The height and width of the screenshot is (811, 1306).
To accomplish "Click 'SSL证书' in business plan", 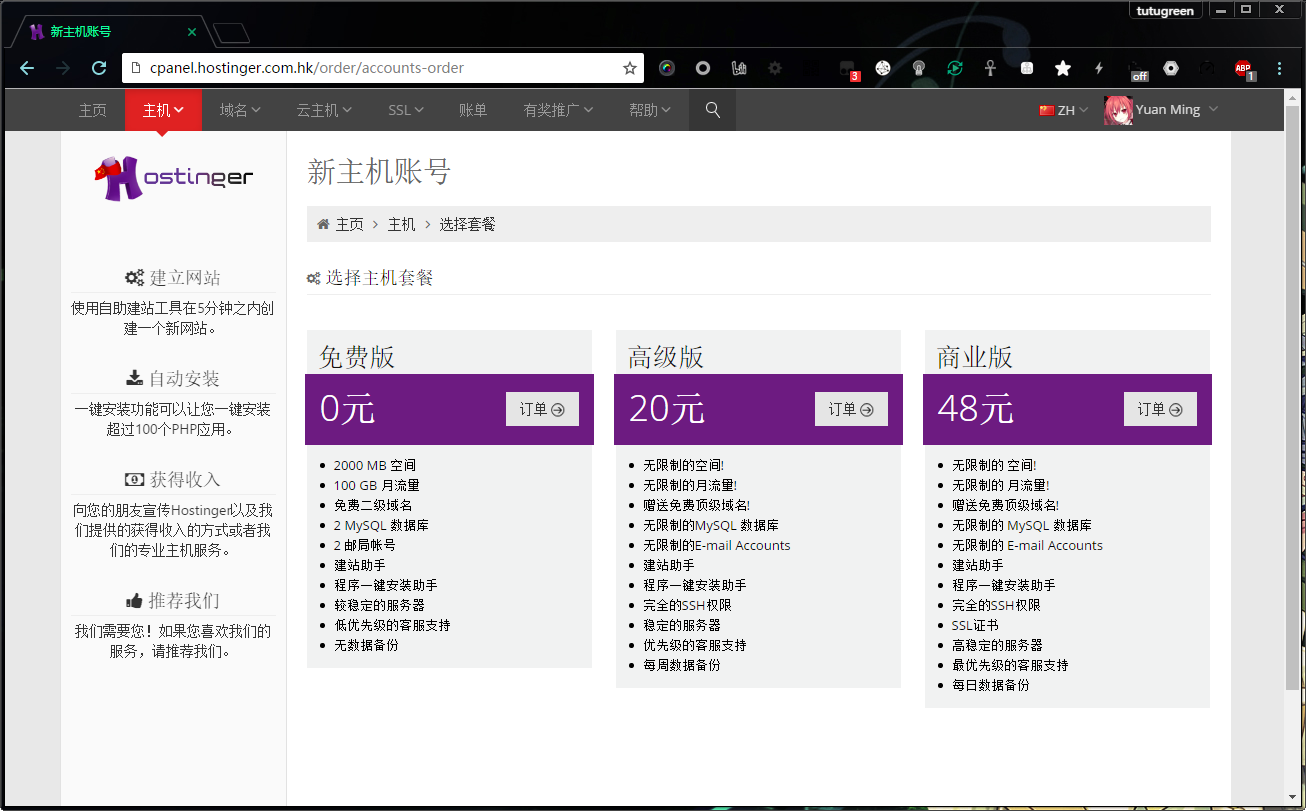I will coord(975,625).
